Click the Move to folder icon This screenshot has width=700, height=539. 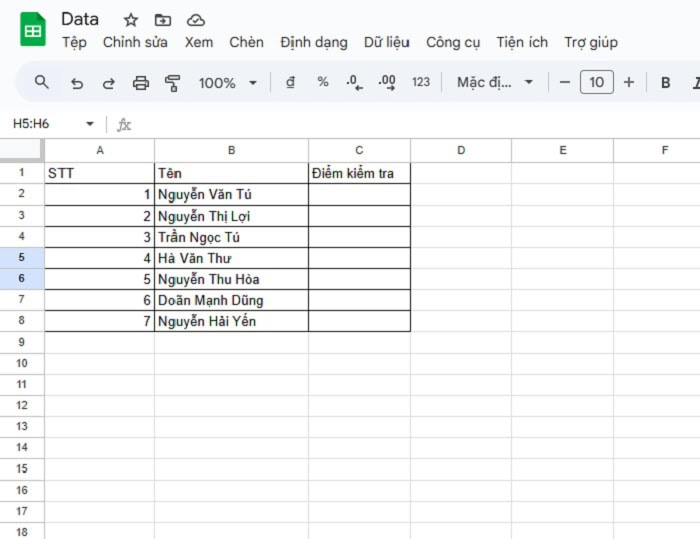[x=163, y=20]
